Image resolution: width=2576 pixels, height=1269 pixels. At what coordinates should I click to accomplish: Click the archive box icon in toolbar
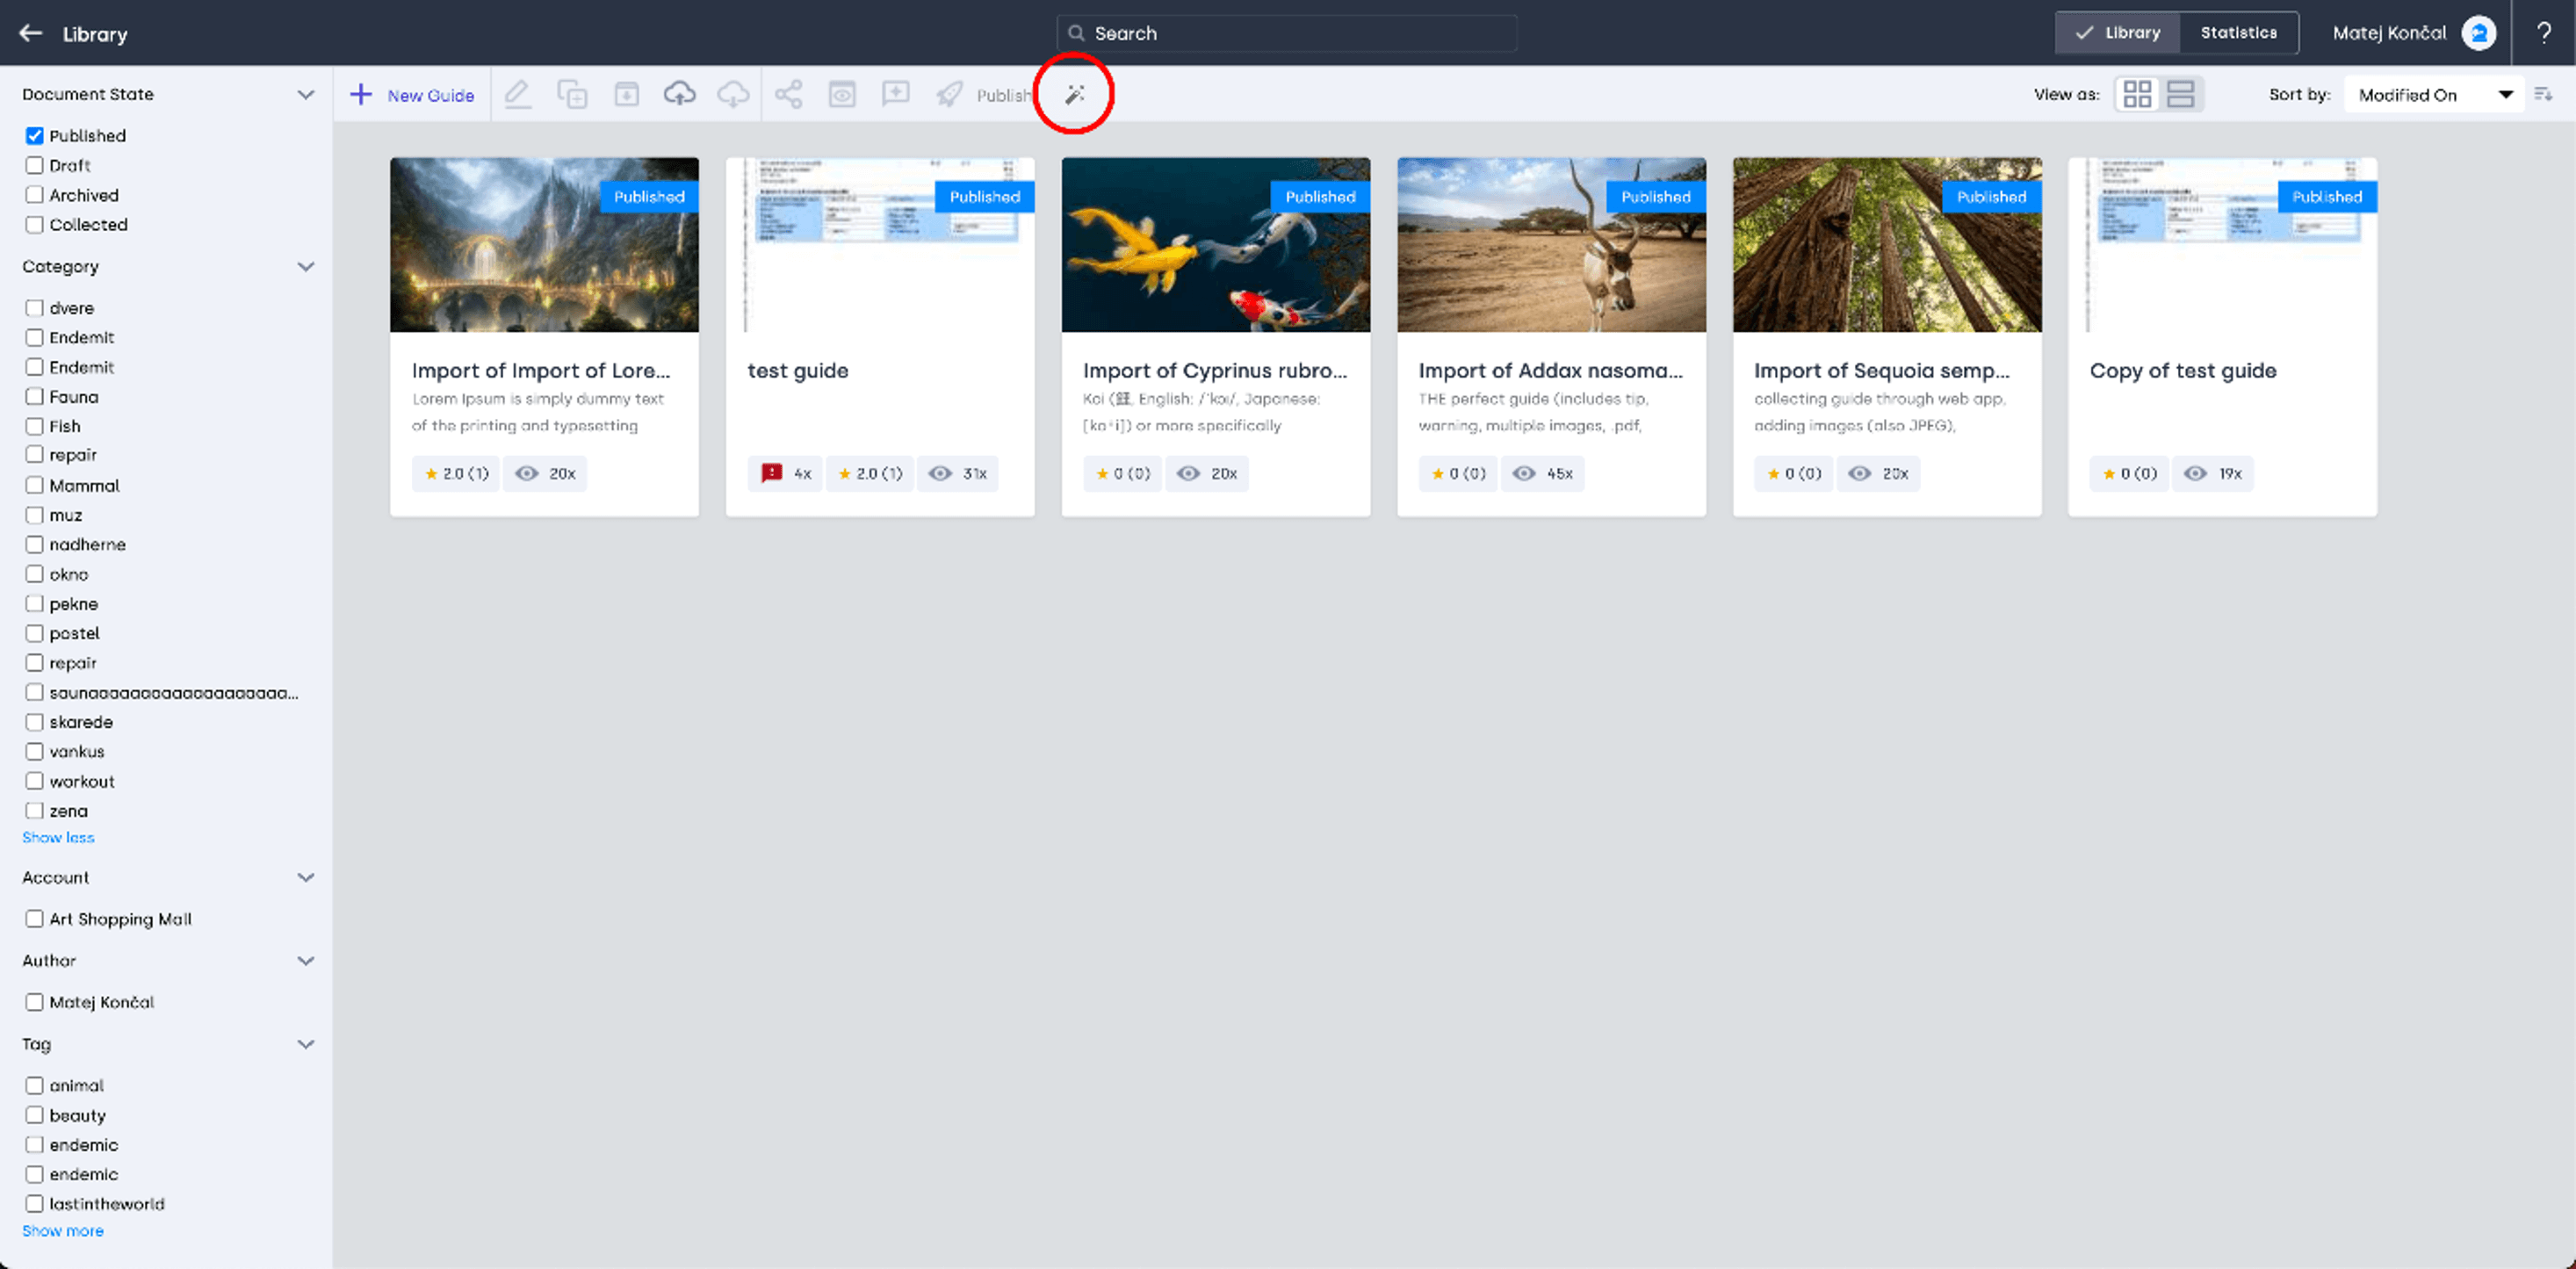[x=627, y=95]
